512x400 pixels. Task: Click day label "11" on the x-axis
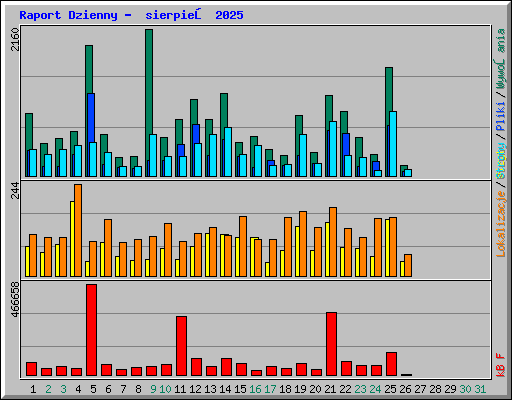180,389
